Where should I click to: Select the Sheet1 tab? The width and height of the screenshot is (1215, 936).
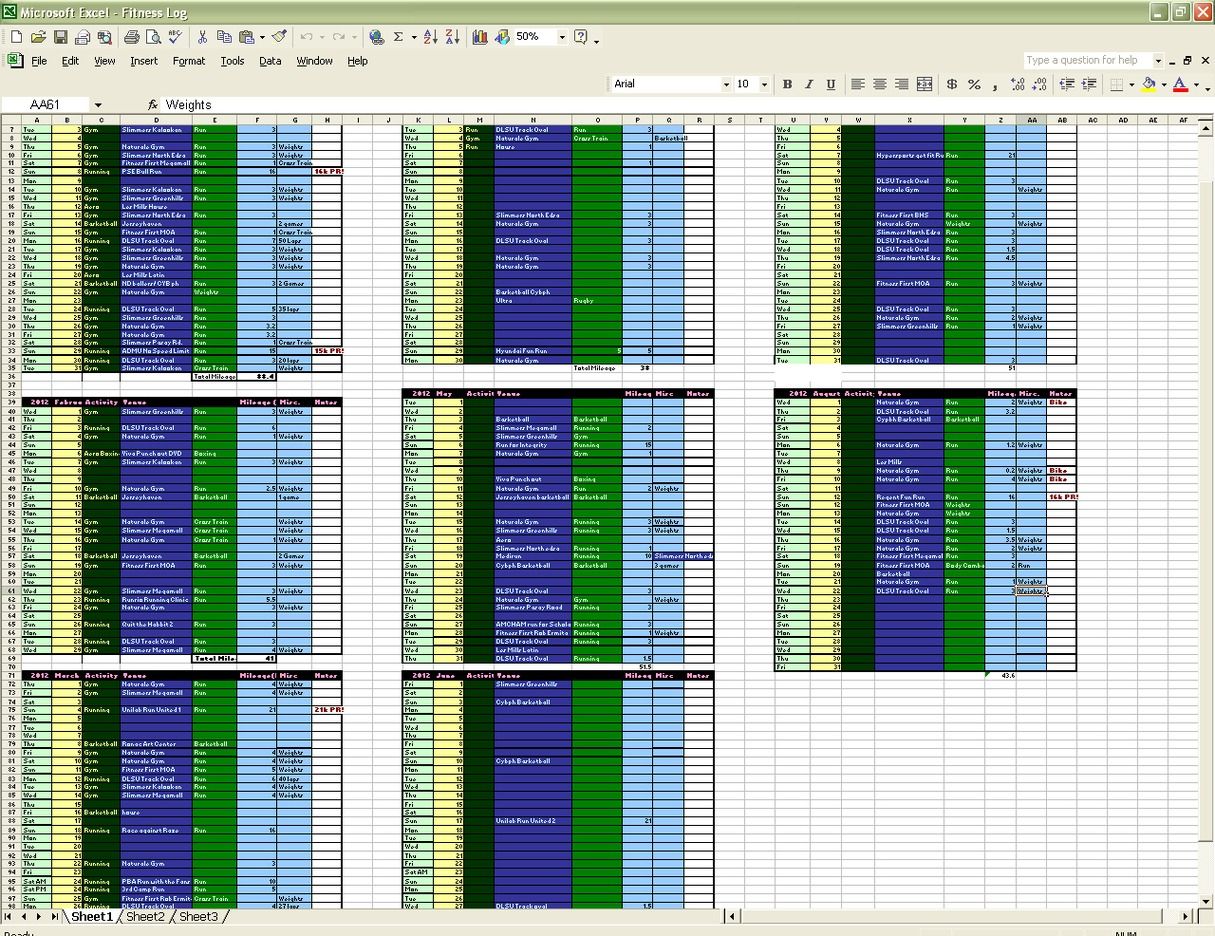[92, 916]
